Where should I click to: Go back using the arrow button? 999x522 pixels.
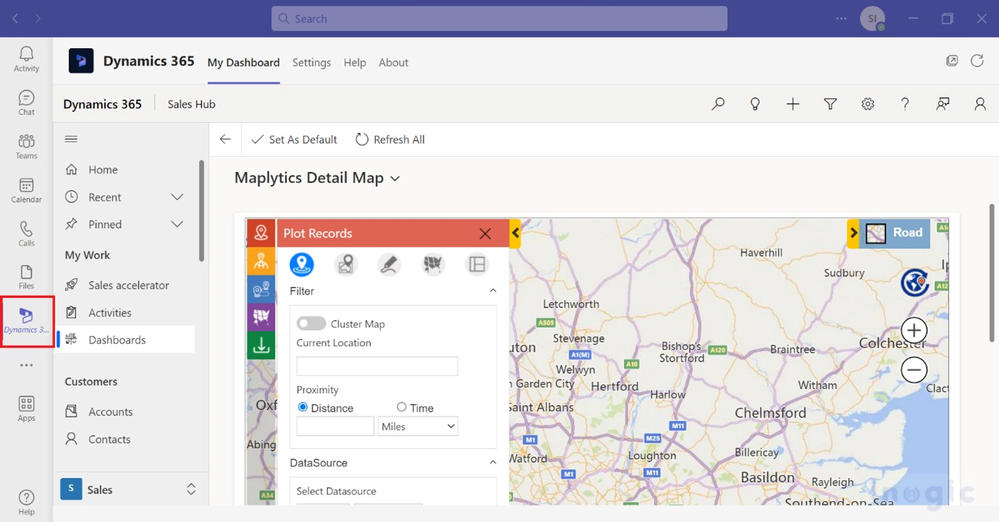[x=225, y=139]
